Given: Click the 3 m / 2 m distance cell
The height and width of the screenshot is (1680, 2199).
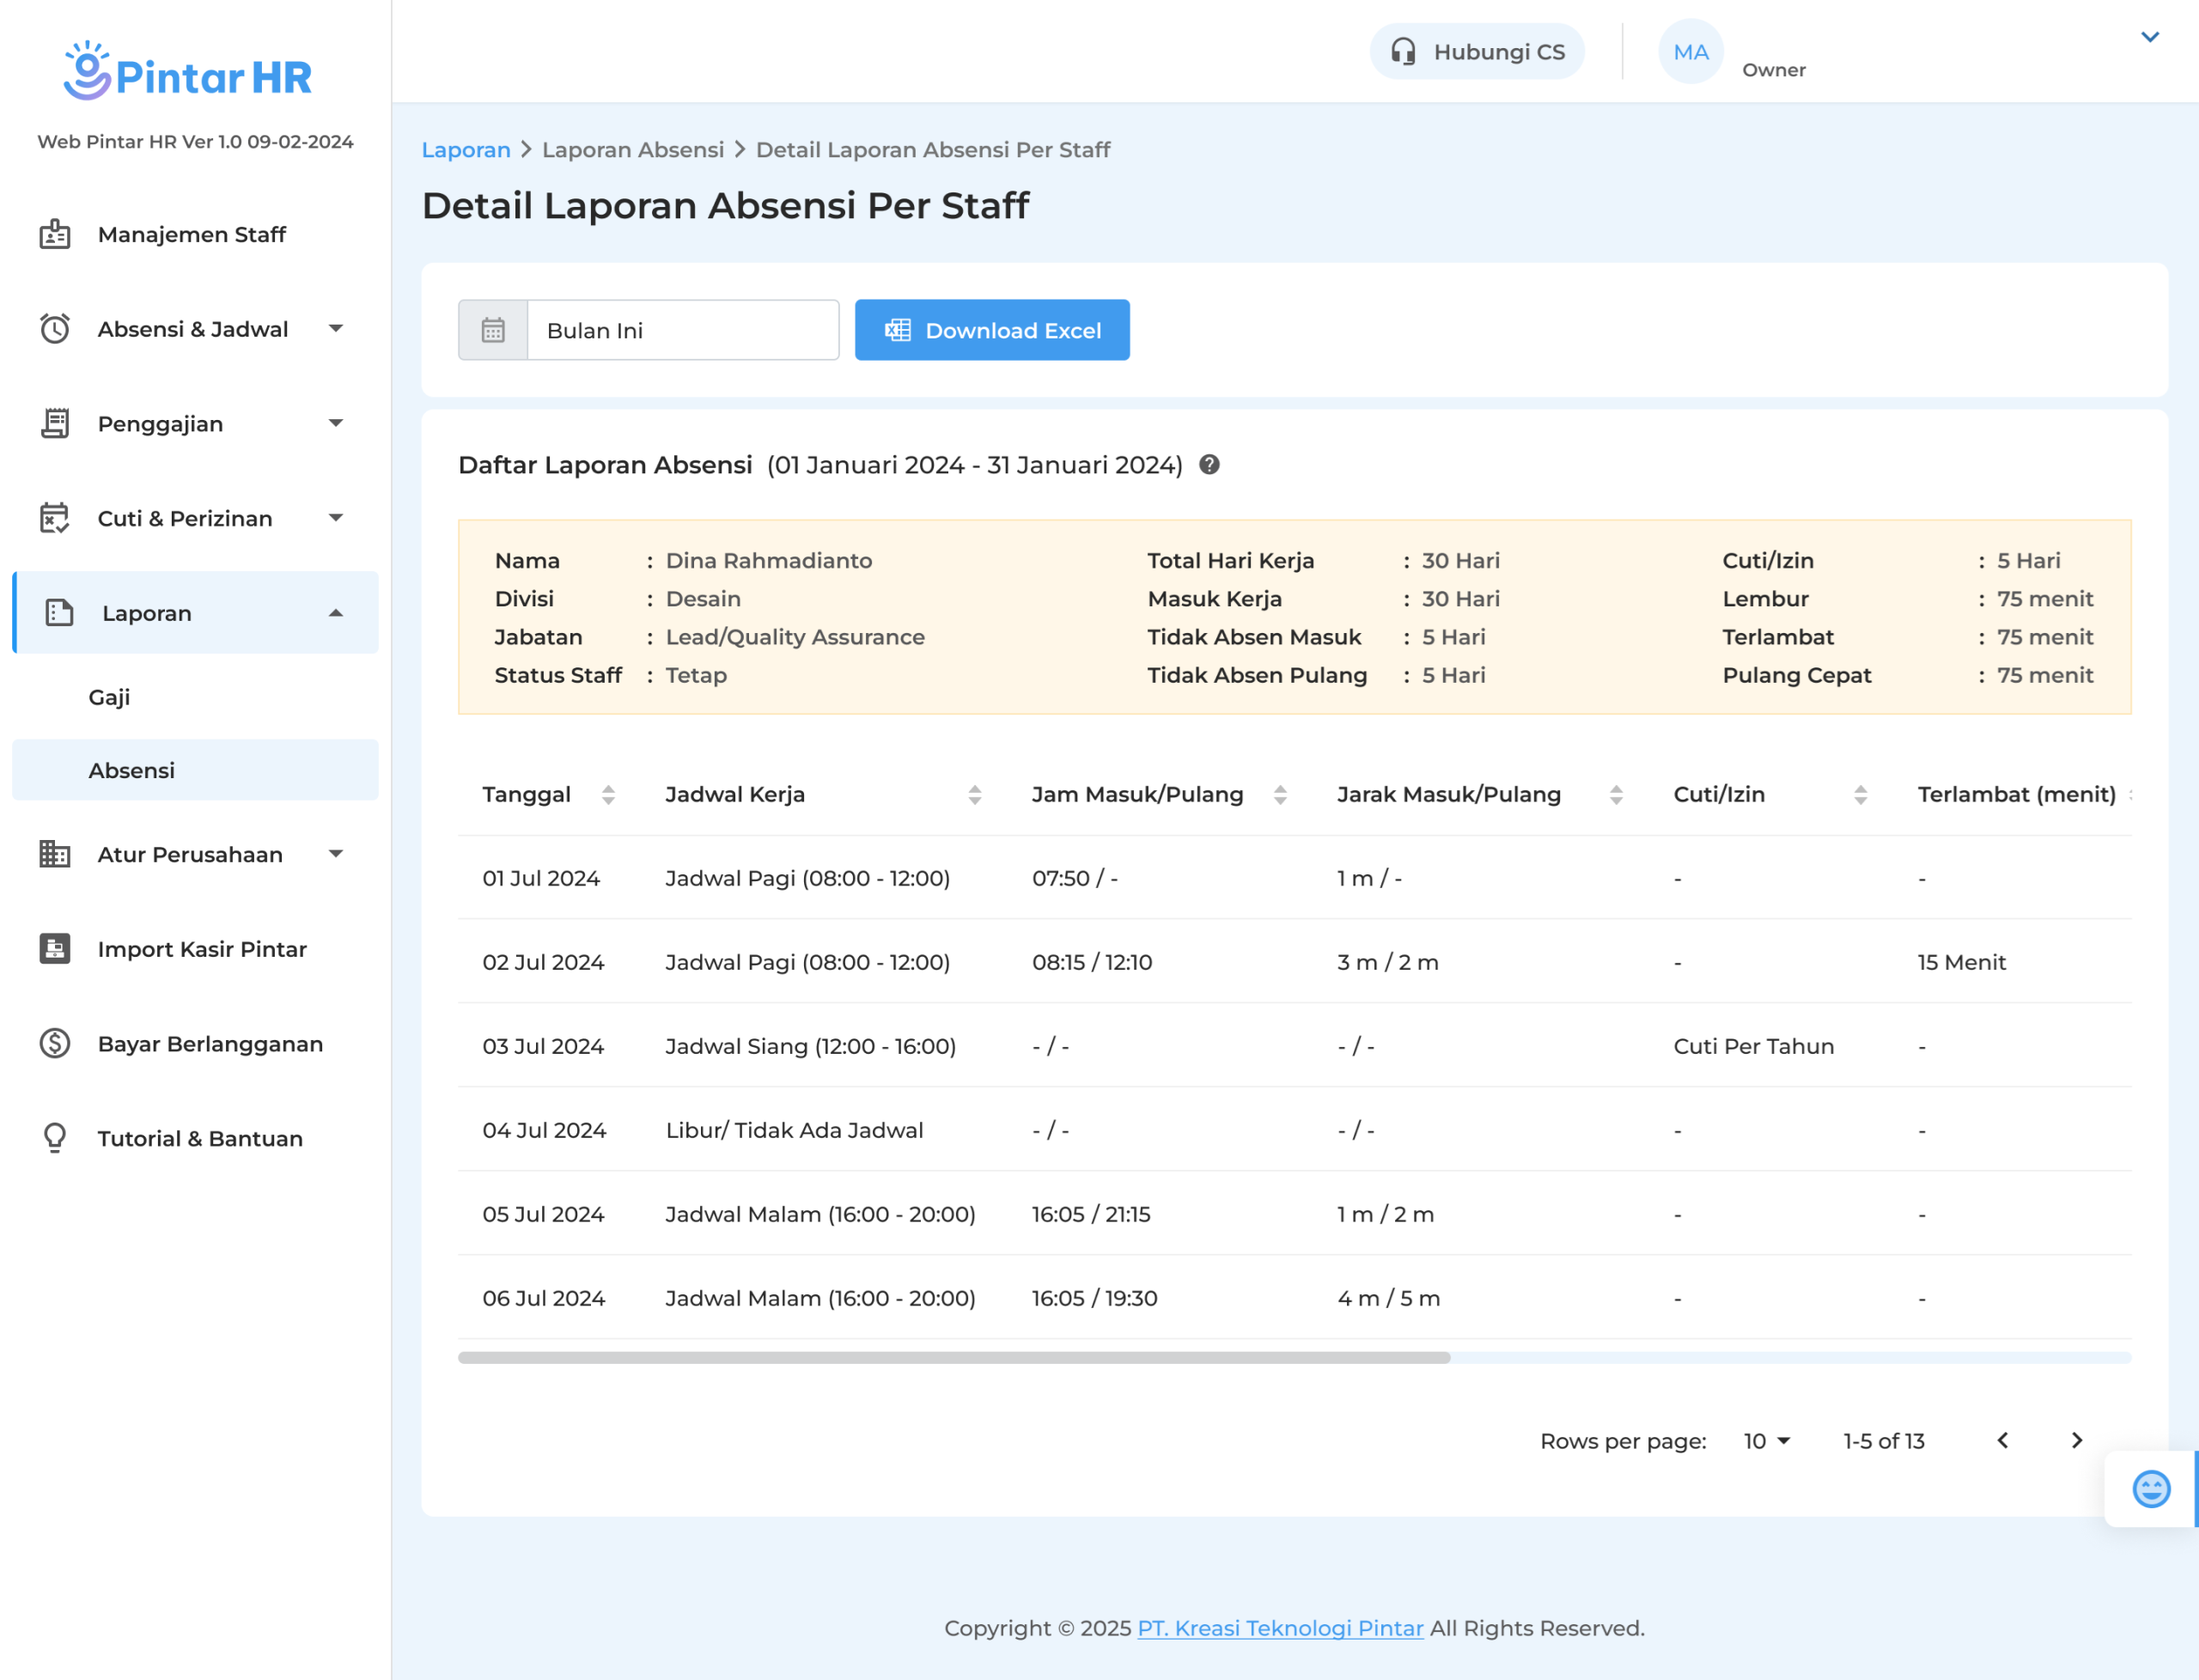Looking at the screenshot, I should (1388, 962).
